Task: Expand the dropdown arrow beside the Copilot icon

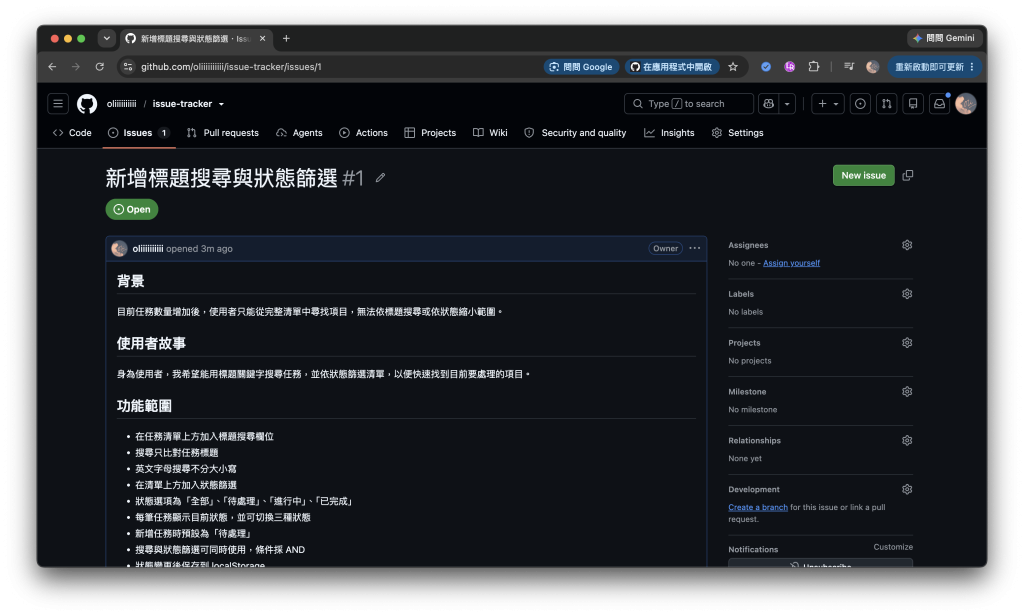Action: 787,103
